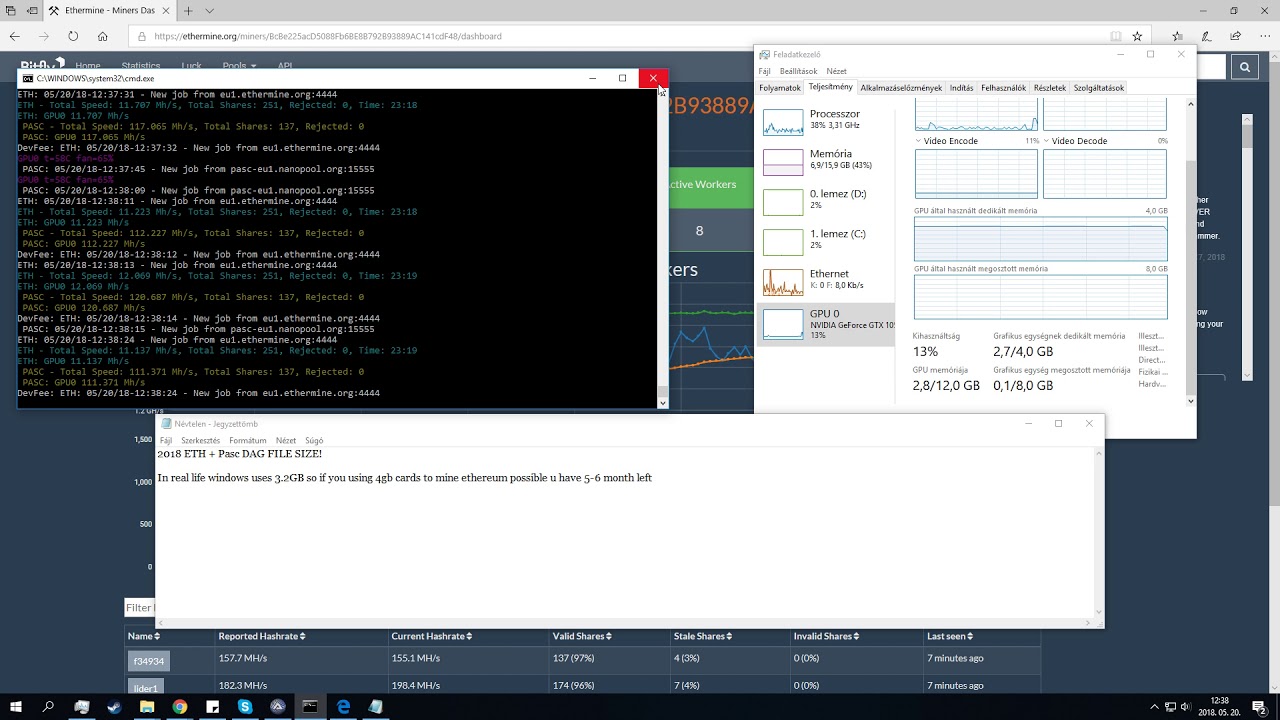Open Google Chrome from the taskbar
The height and width of the screenshot is (720, 1280).
[x=180, y=706]
